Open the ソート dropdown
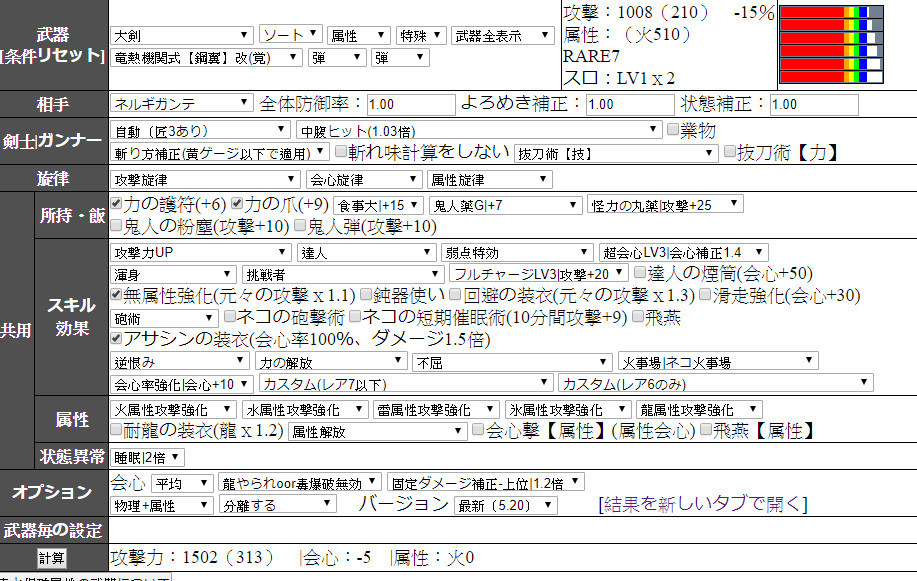Screen dimensions: 917x581 pos(291,35)
